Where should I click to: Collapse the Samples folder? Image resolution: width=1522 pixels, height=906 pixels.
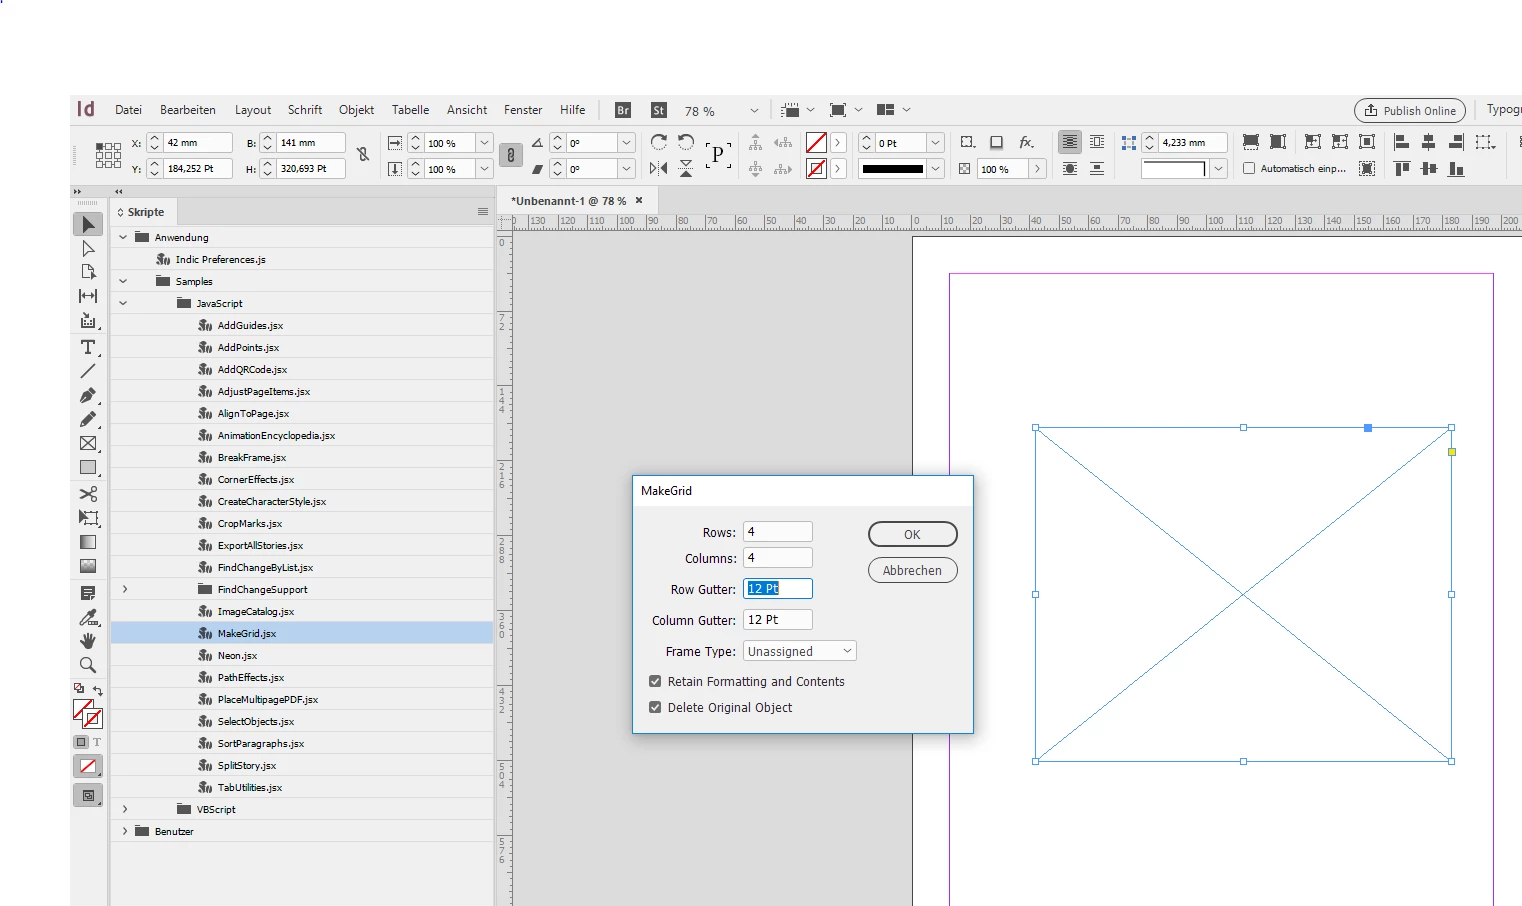(123, 281)
